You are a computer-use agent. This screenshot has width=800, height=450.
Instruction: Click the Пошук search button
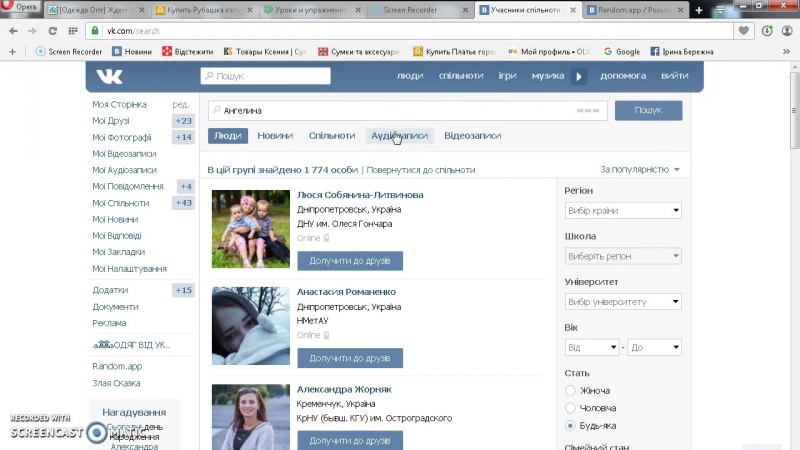648,111
